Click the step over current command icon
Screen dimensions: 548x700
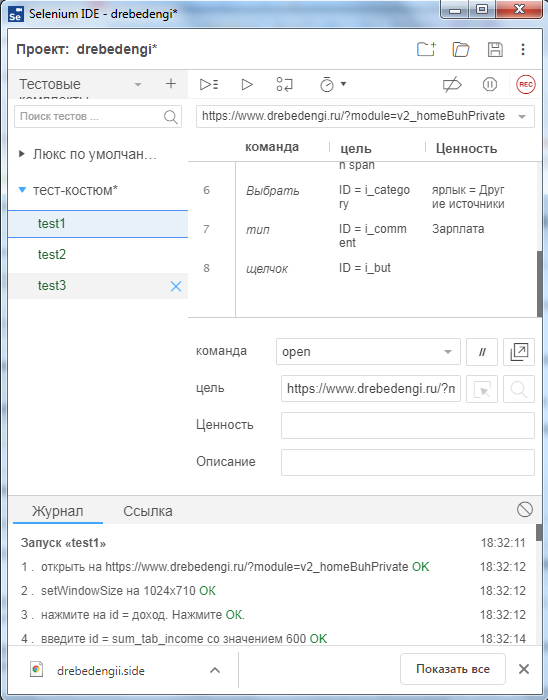coord(284,84)
